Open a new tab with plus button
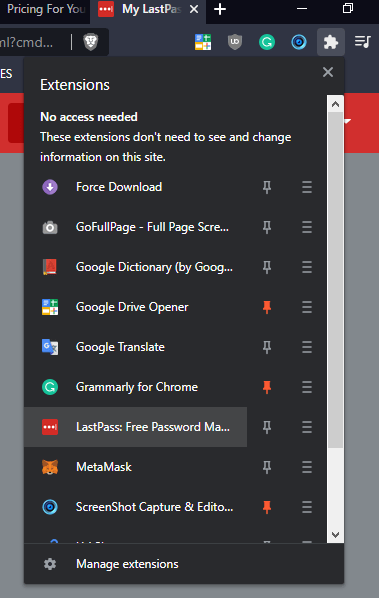 (220, 9)
